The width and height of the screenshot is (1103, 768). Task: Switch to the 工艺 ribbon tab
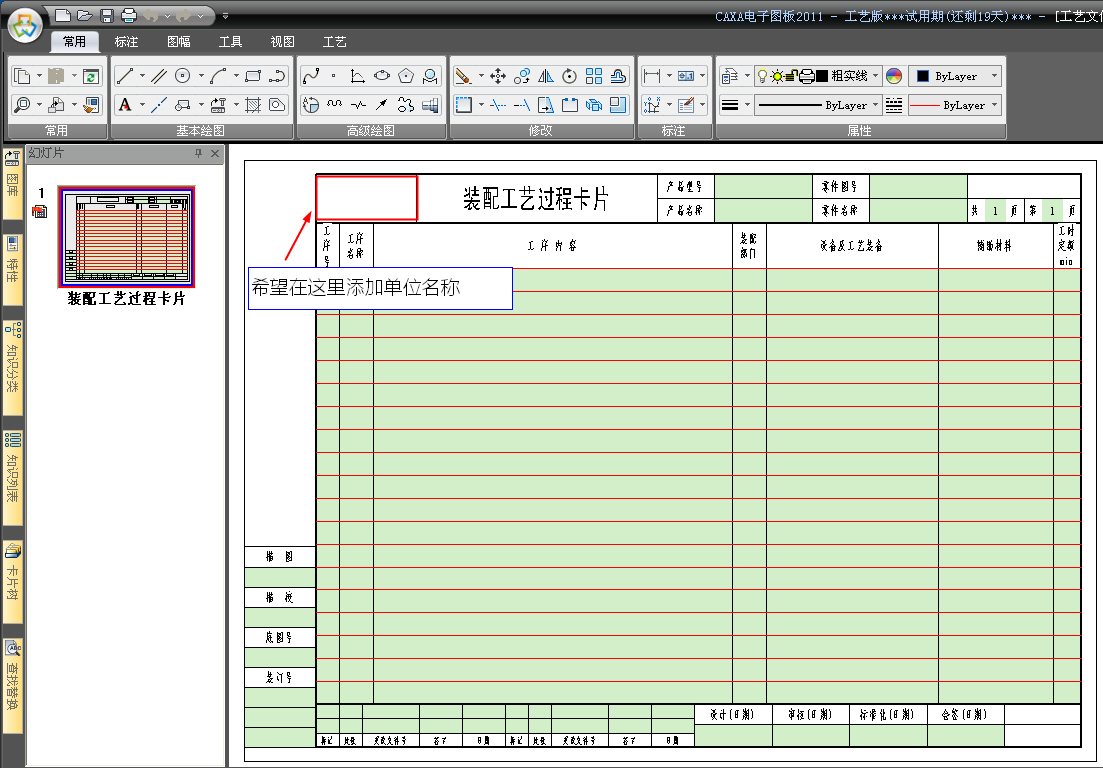click(x=335, y=42)
